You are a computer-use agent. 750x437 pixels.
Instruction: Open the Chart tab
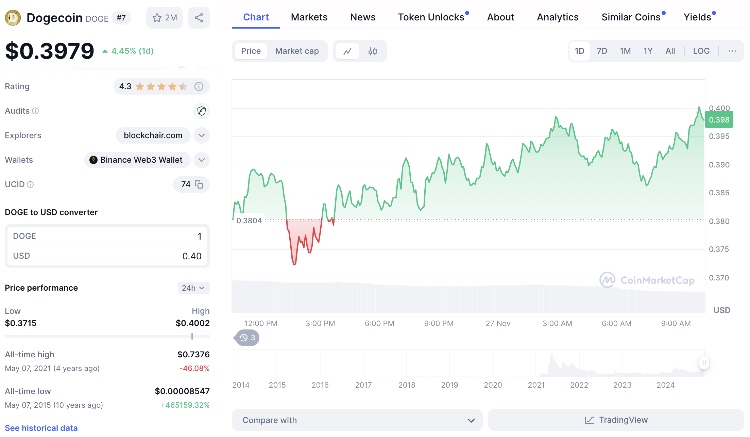[x=256, y=17]
